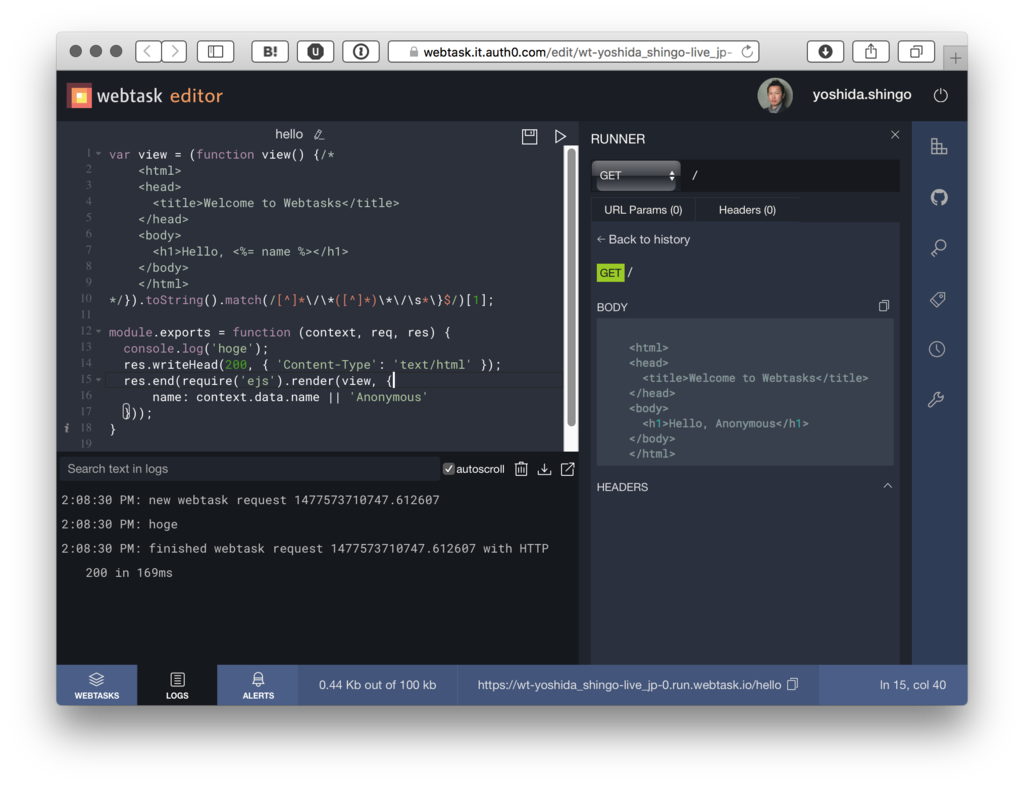Image resolution: width=1024 pixels, height=786 pixels.
Task: Close the Runner panel
Action: tap(895, 134)
